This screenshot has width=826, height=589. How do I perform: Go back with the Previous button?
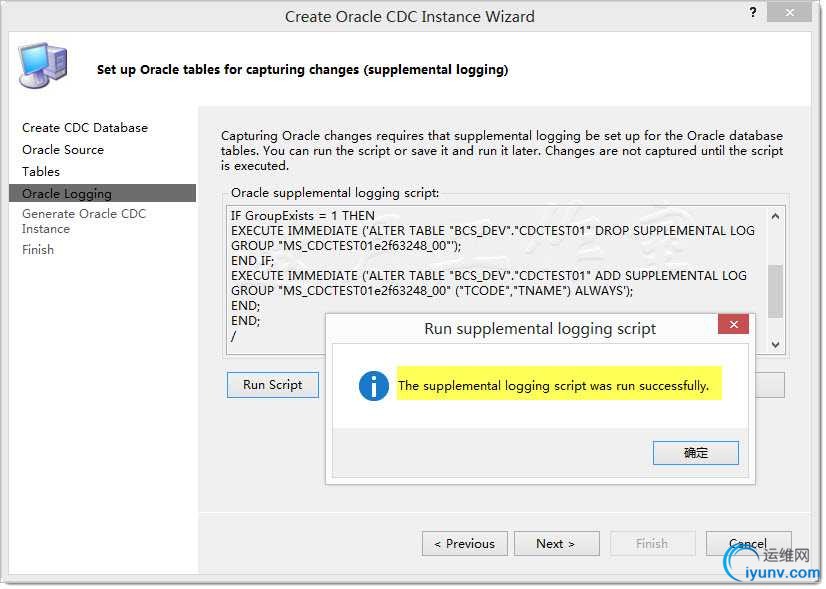click(x=464, y=544)
